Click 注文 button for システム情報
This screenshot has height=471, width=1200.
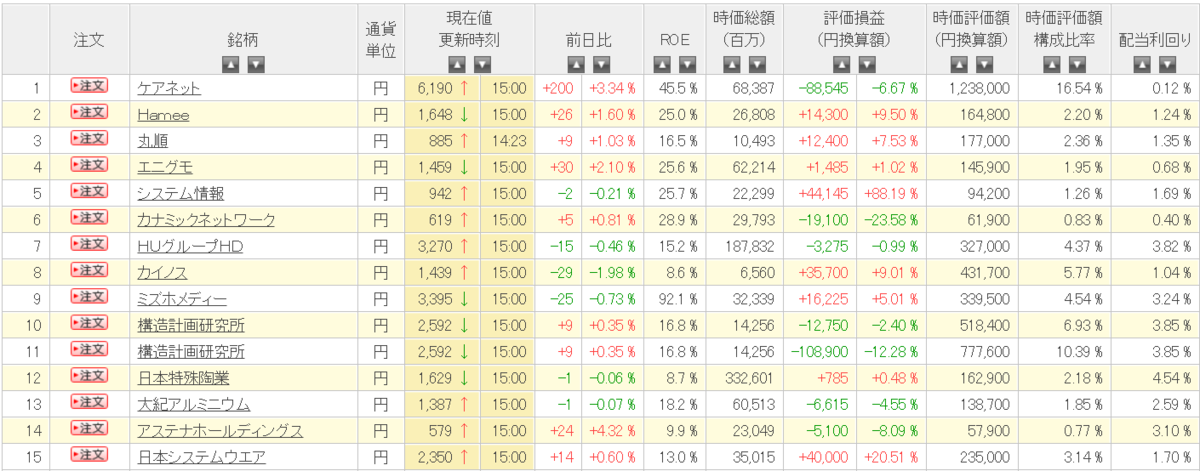pos(89,191)
